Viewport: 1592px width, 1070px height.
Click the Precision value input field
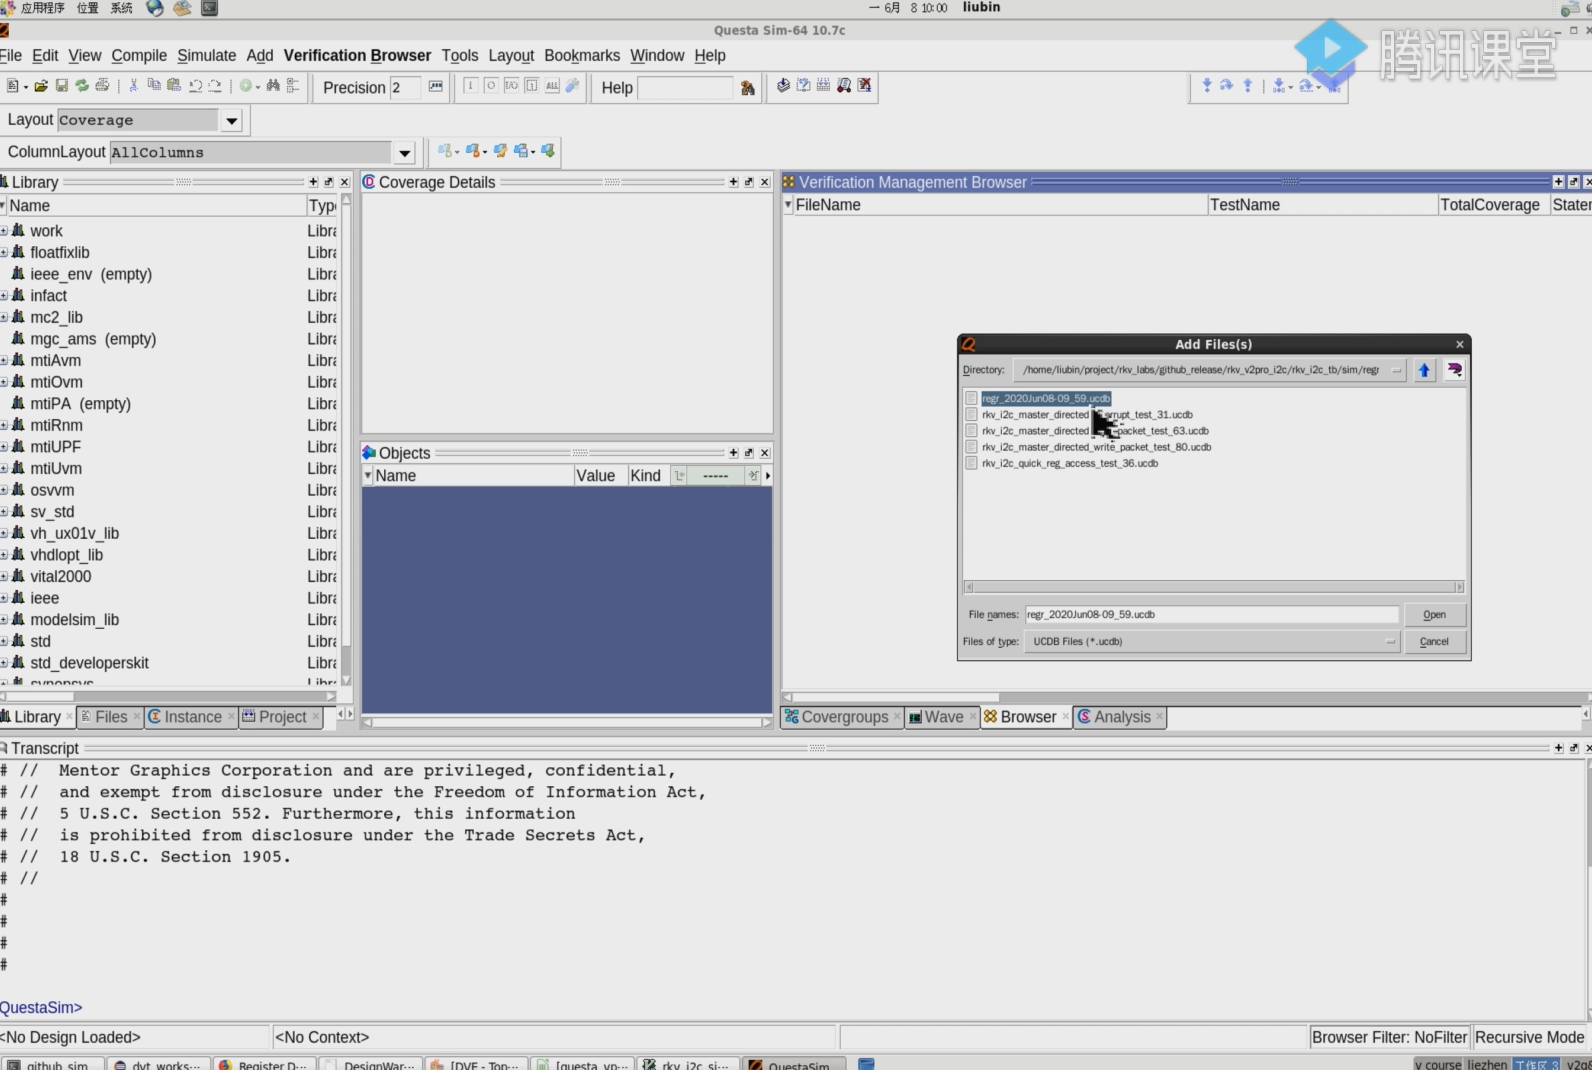(406, 88)
